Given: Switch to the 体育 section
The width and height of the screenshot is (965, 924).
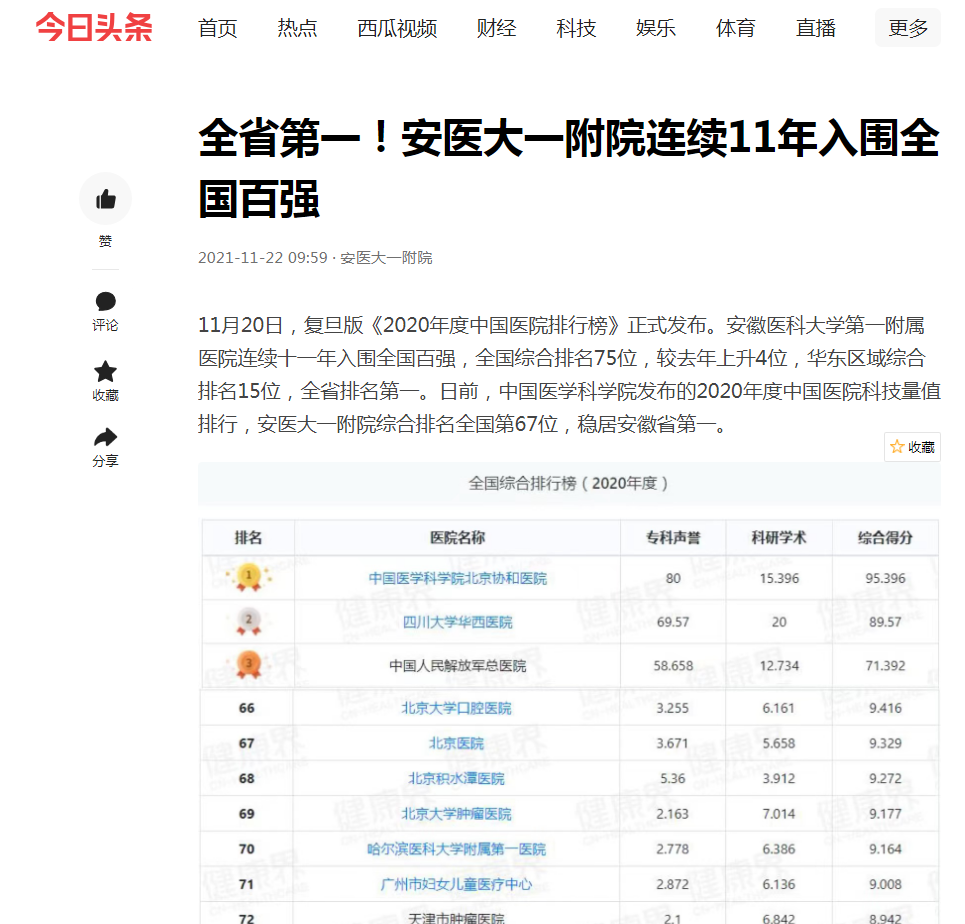Looking at the screenshot, I should coord(736,28).
